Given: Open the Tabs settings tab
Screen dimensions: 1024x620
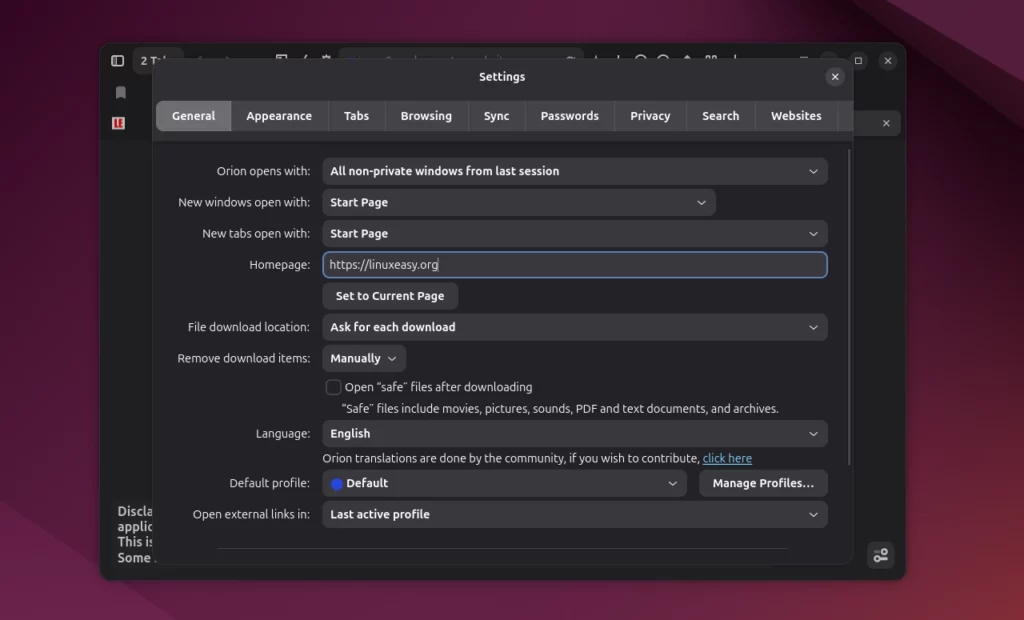Looking at the screenshot, I should coord(357,116).
